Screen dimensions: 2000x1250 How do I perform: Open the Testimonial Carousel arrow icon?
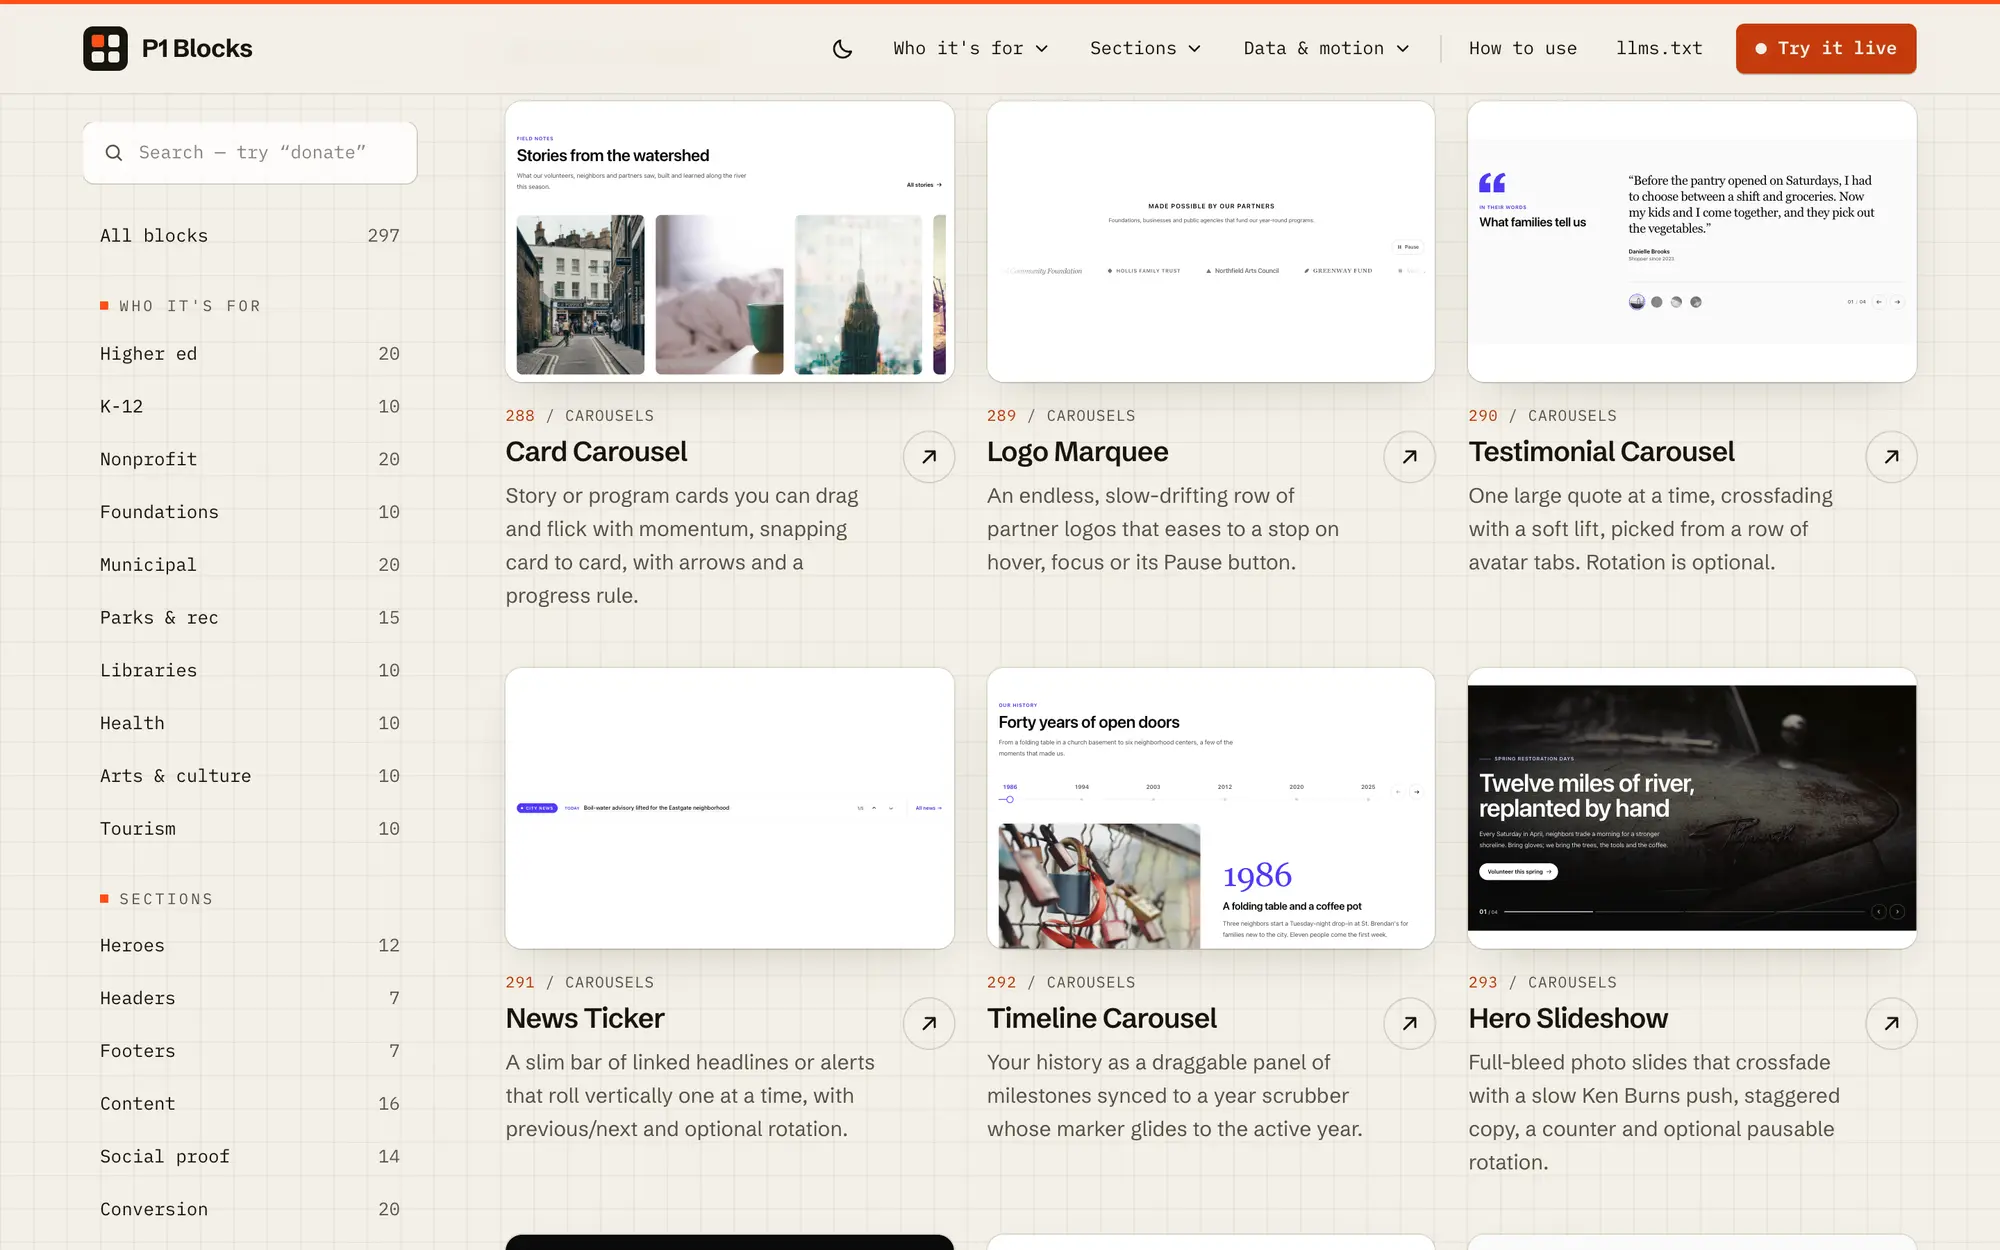[x=1891, y=457]
